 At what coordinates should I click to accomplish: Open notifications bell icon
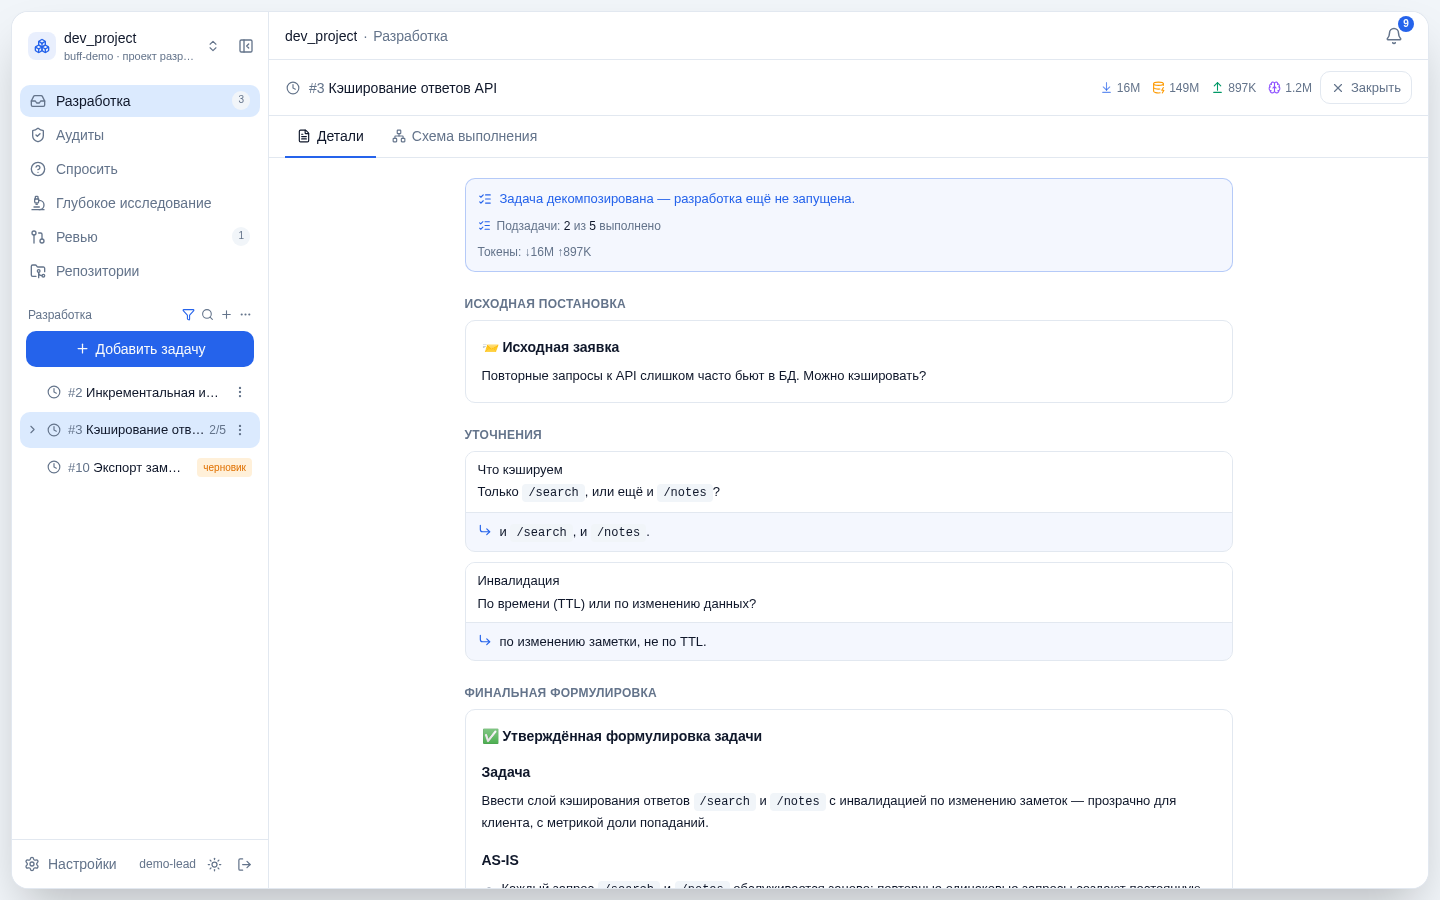1394,36
